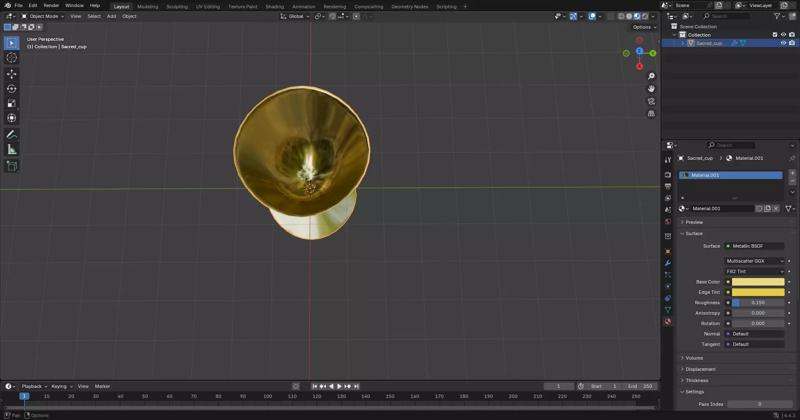Collapse the Surface panel
Screen dimensions: 800x420
[693, 234]
